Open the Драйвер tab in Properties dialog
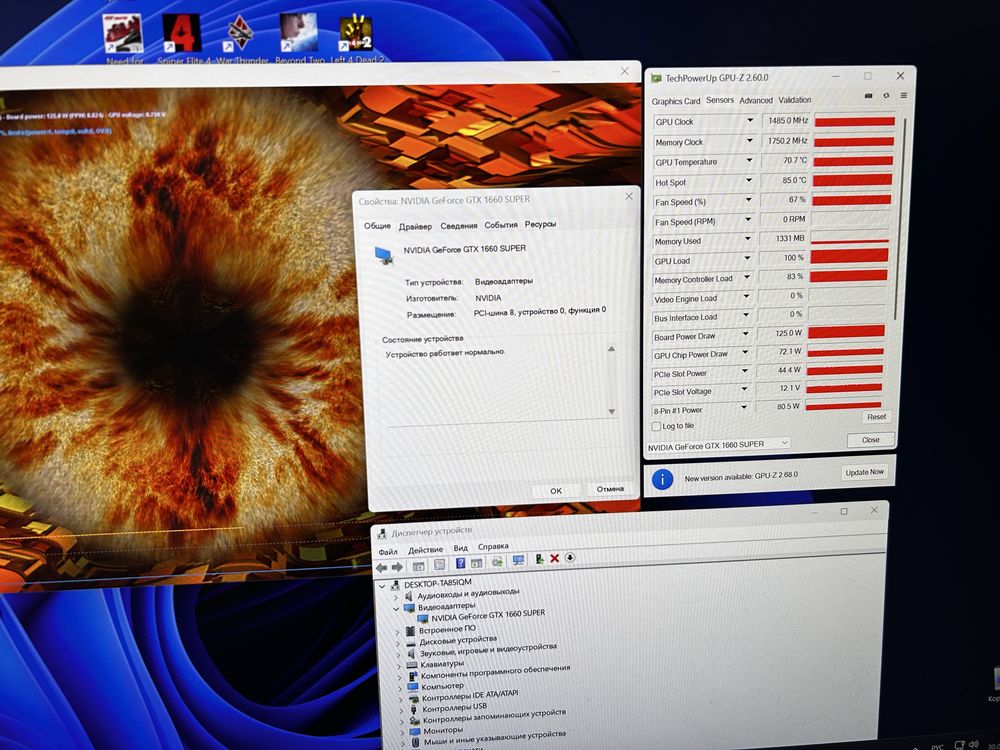This screenshot has height=750, width=1000. [415, 226]
